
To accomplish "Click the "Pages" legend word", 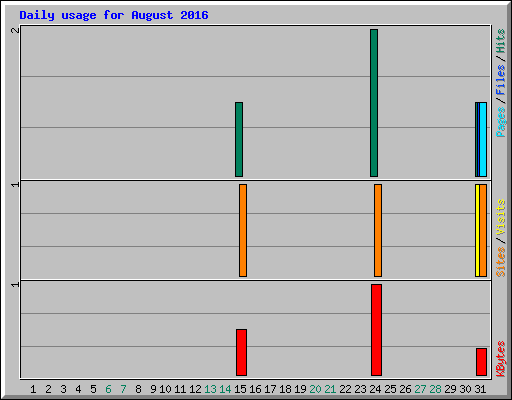I will [501, 122].
